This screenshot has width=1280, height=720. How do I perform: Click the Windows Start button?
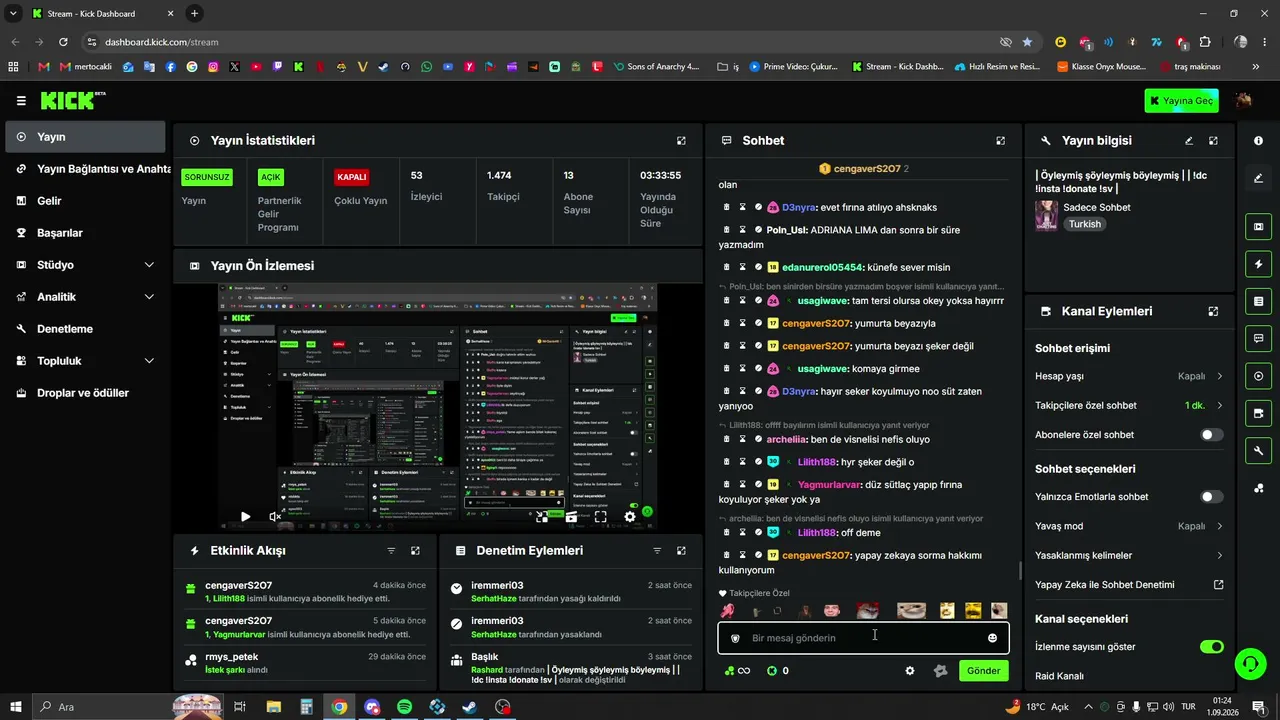pos(16,707)
